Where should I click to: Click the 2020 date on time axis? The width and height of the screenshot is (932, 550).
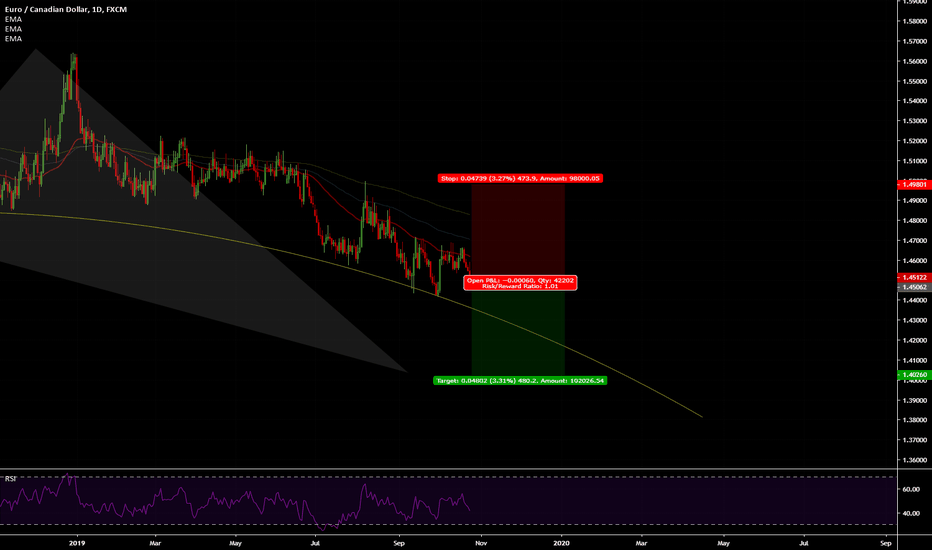coord(561,543)
